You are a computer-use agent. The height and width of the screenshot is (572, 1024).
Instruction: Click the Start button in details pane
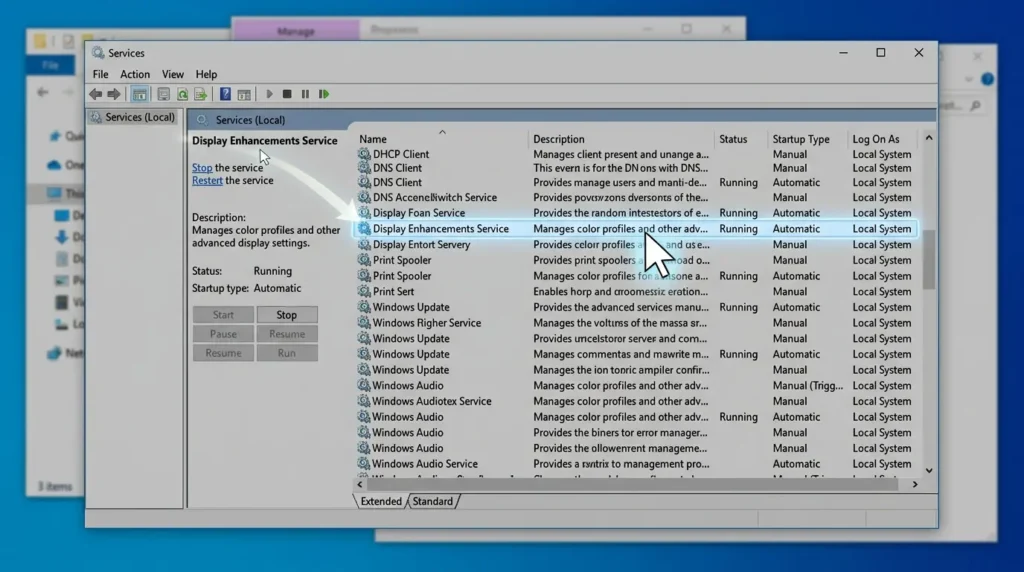(x=223, y=315)
